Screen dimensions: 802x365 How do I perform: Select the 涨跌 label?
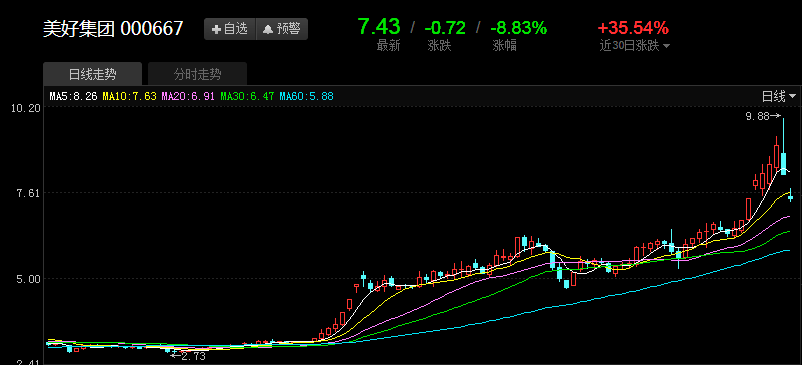pos(439,46)
